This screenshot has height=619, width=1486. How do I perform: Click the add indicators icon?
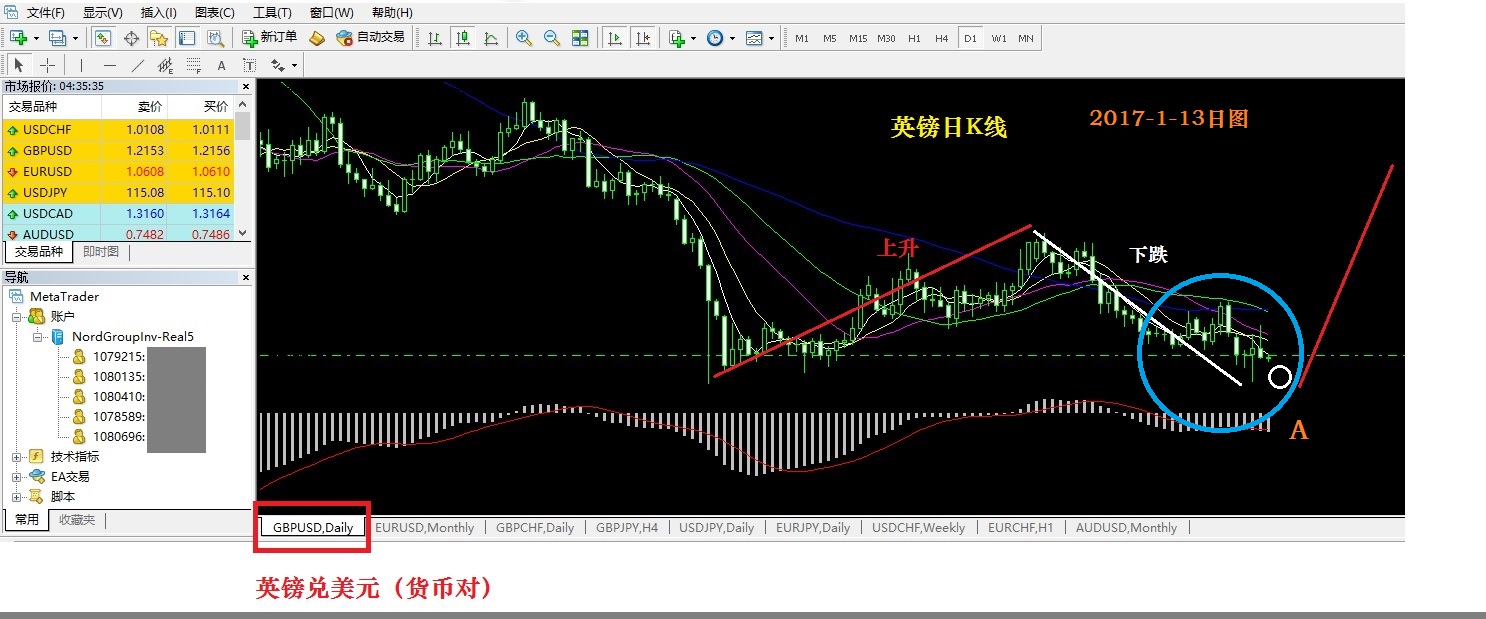point(677,38)
